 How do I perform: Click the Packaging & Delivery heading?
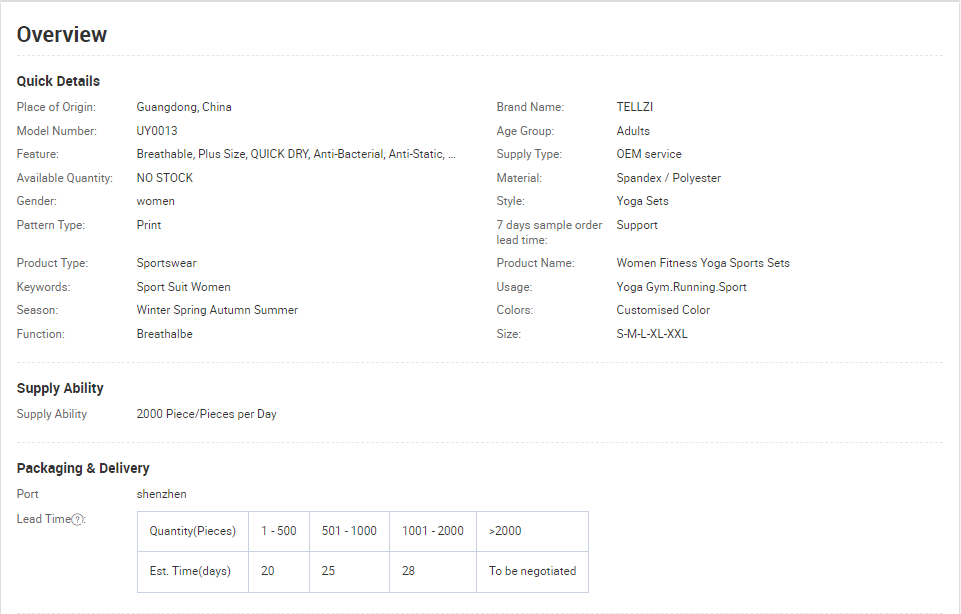pos(83,468)
